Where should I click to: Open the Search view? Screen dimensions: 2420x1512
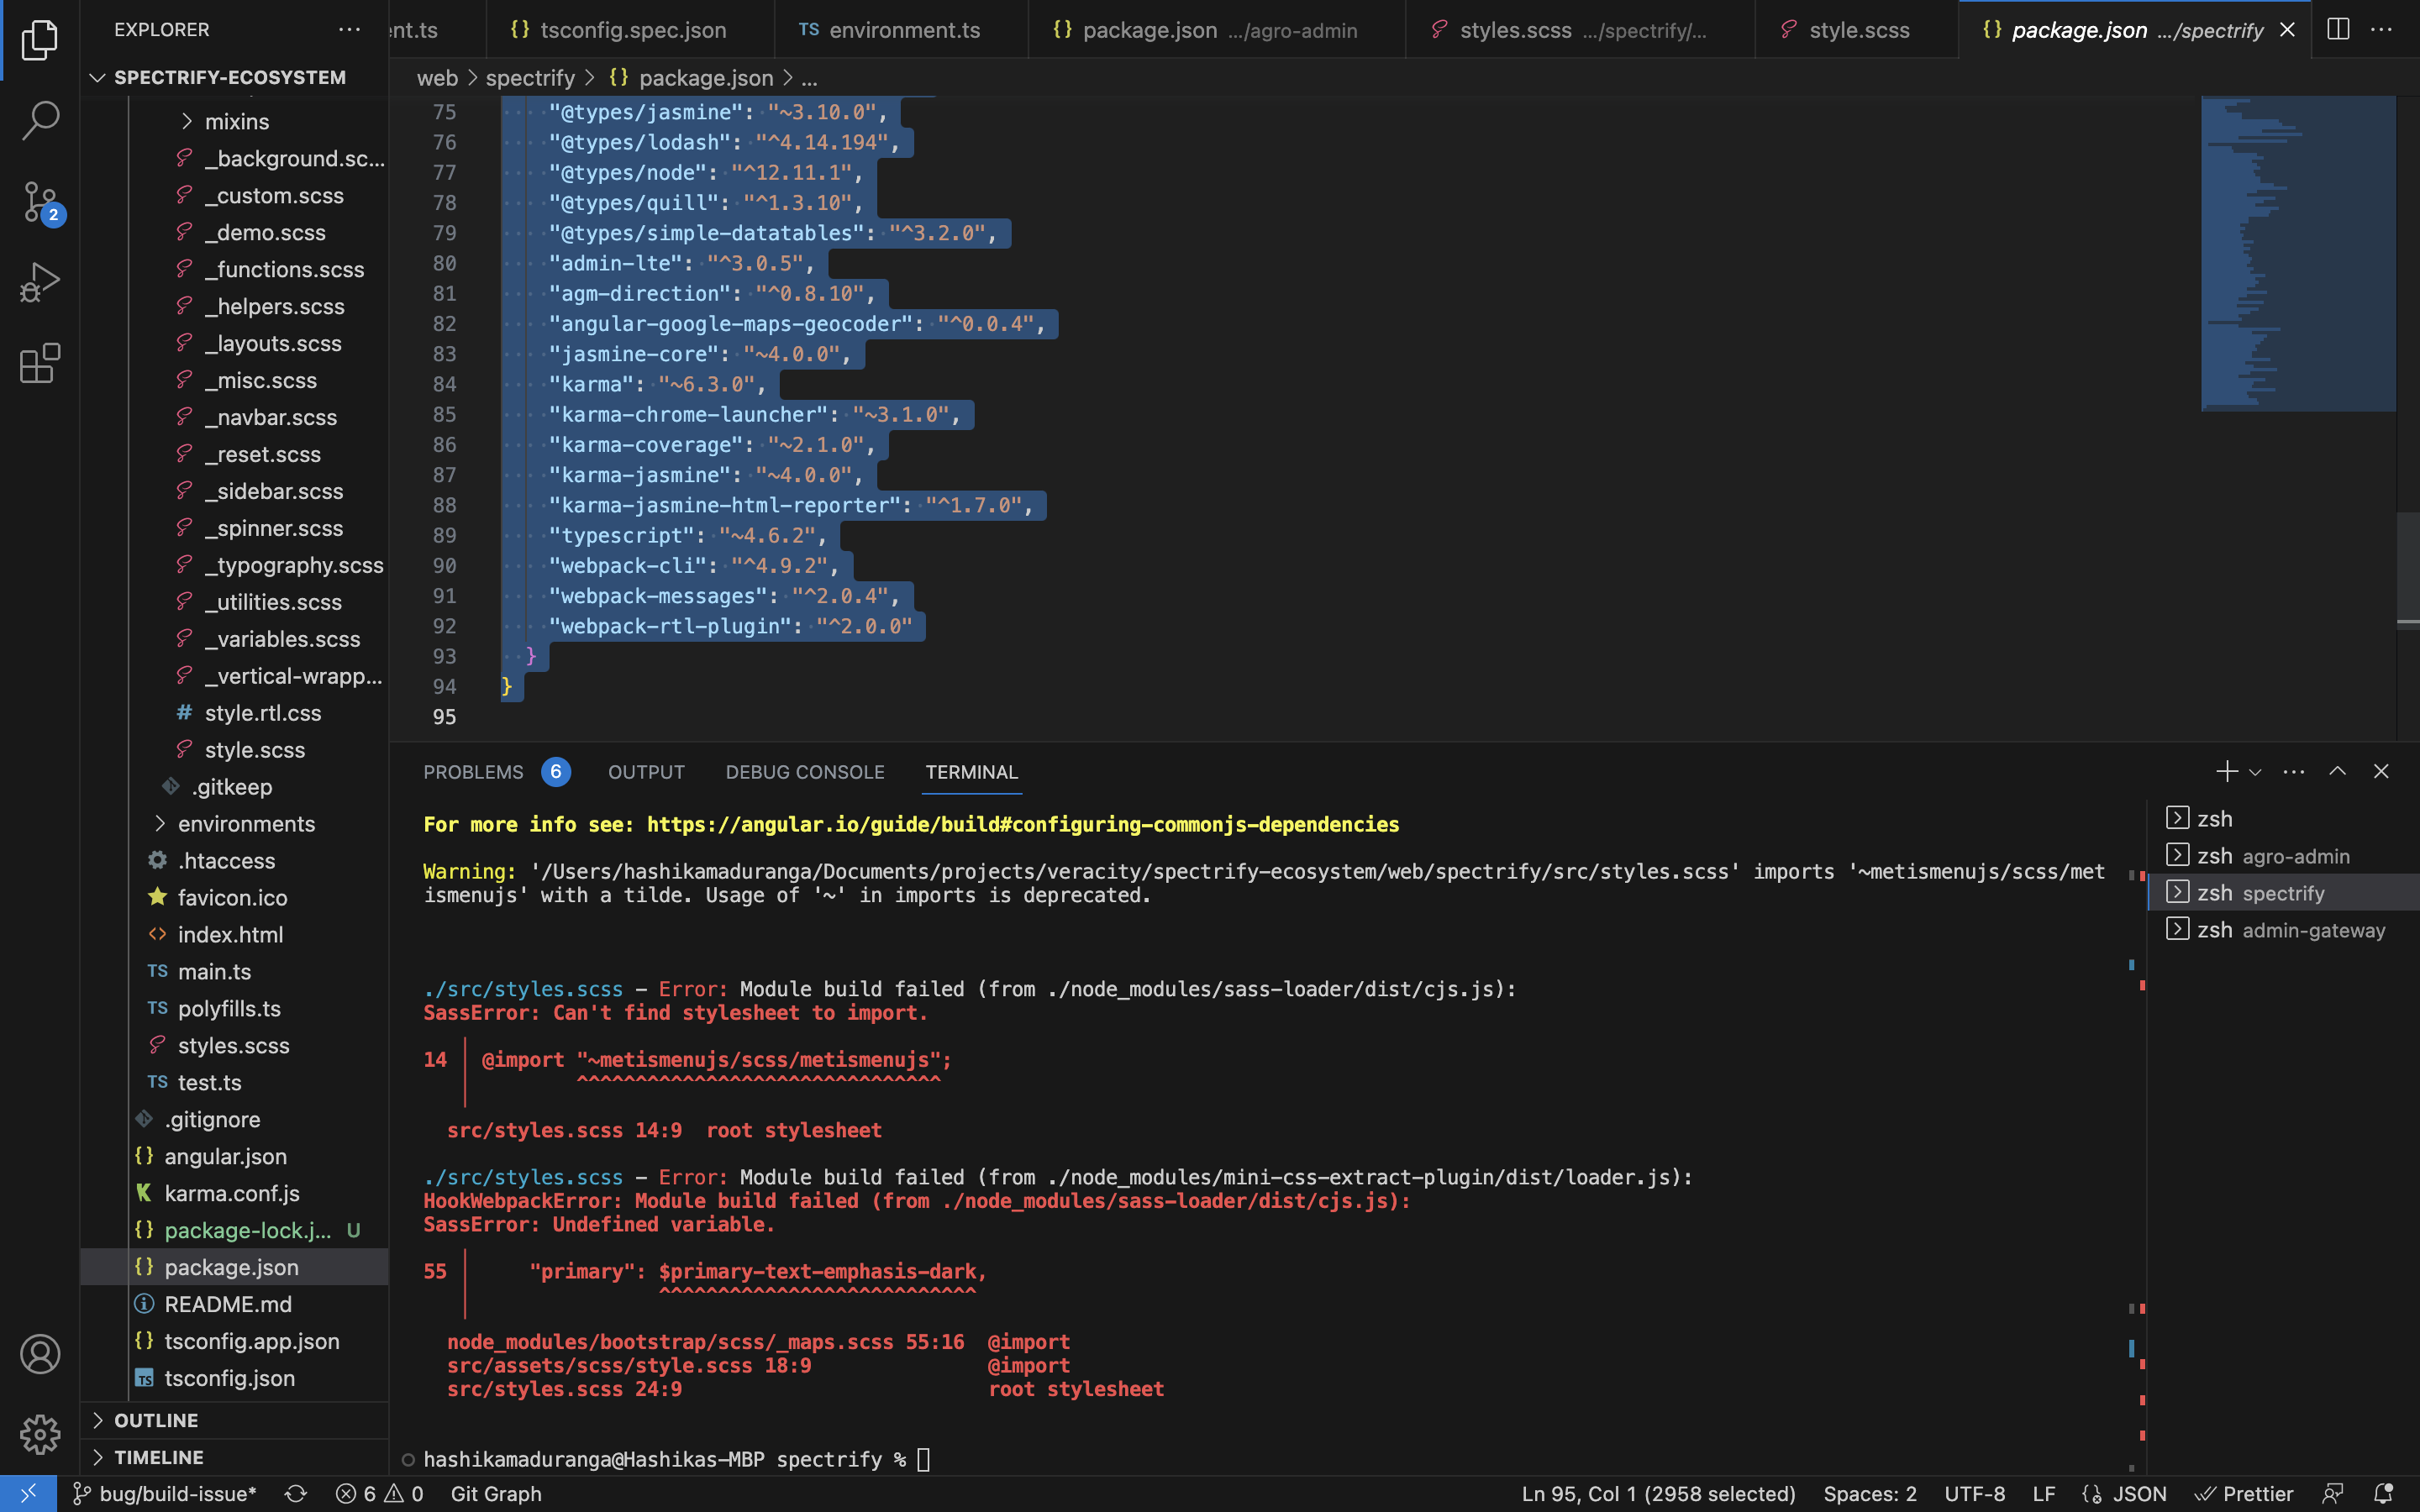pyautogui.click(x=40, y=120)
